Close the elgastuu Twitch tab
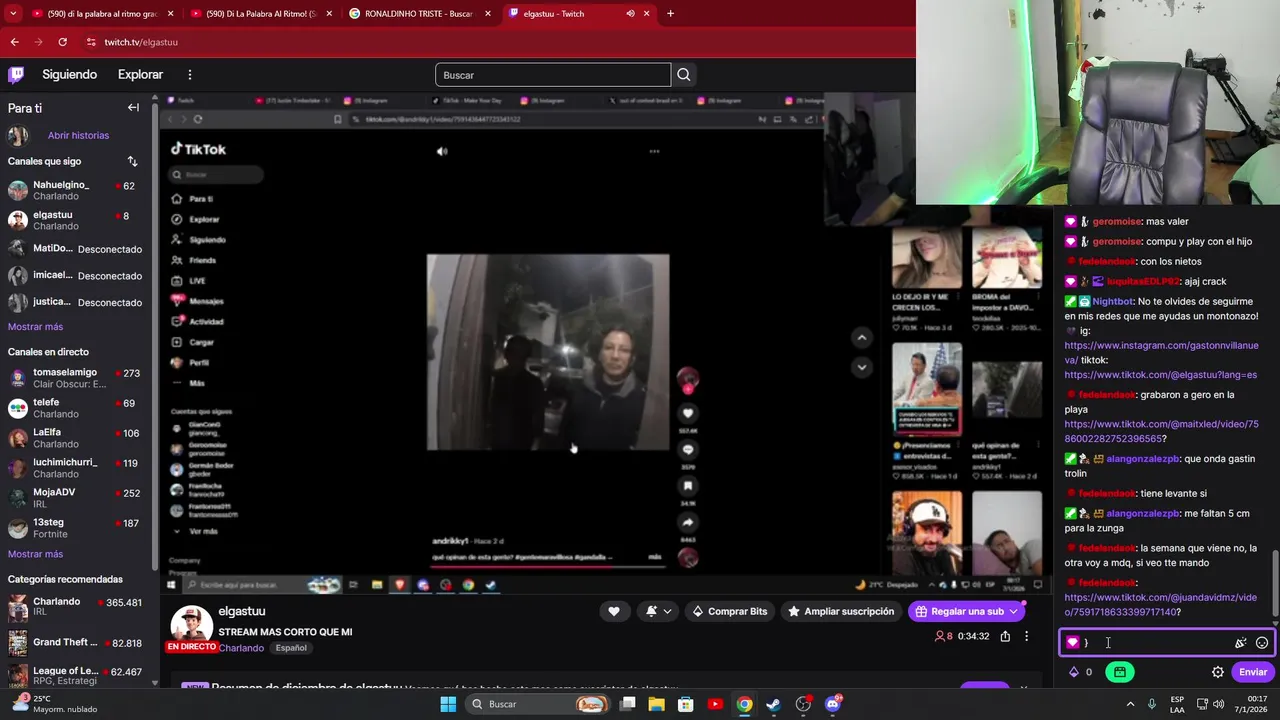Image resolution: width=1280 pixels, height=720 pixels. pos(646,14)
